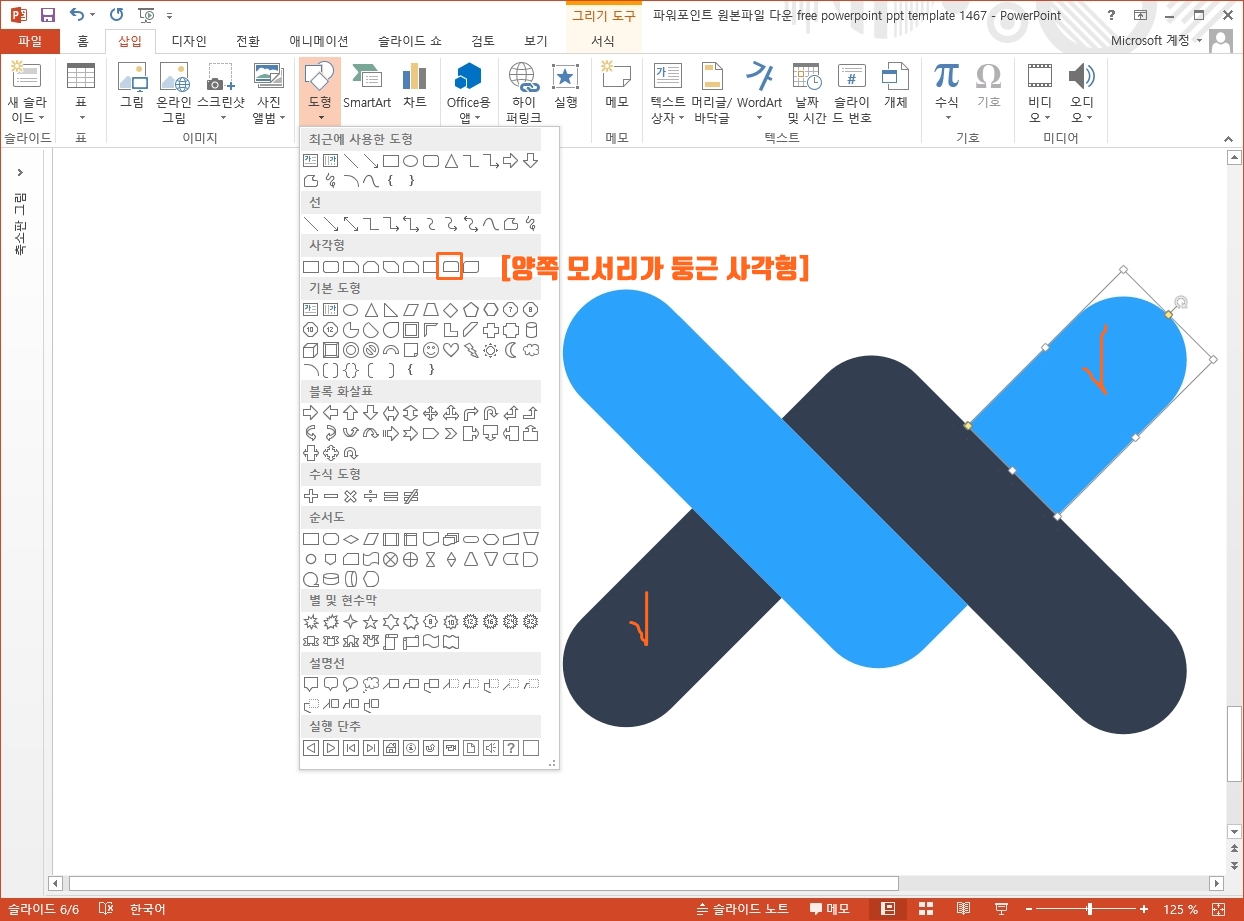Click the 하이퍼링크 hyperlink button
1244x921 pixels.
tap(523, 92)
